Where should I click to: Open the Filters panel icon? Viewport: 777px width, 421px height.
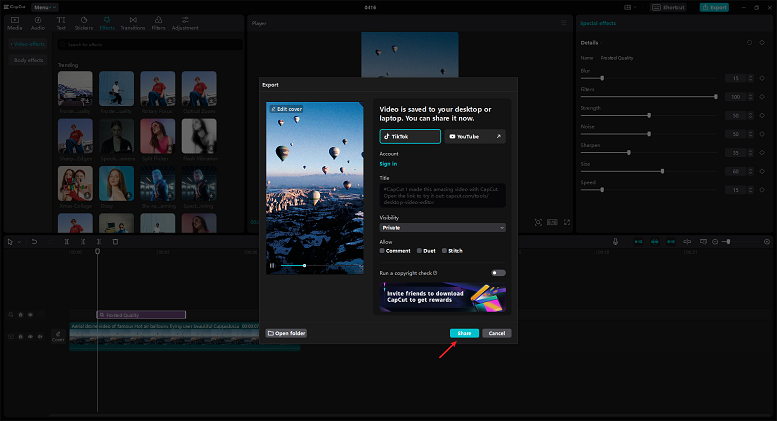[x=158, y=21]
